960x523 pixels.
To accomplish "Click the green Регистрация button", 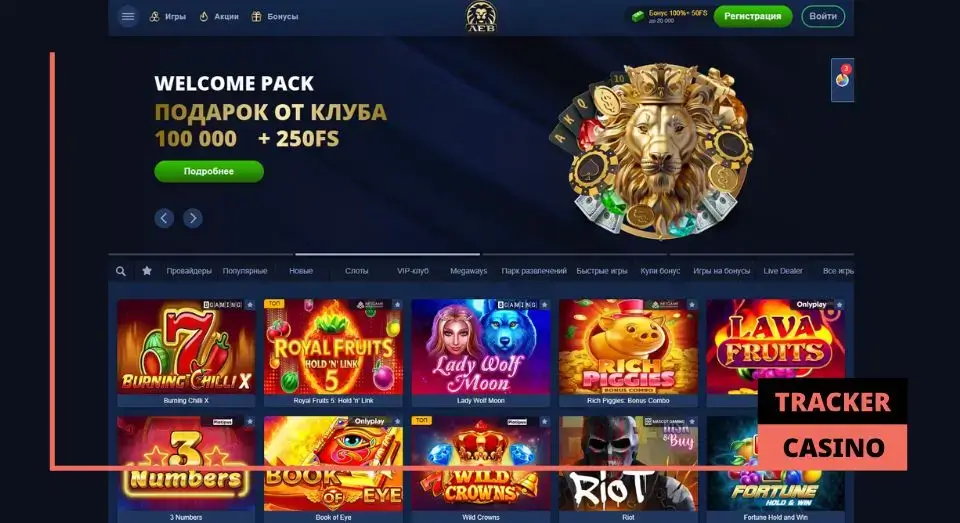I will pos(752,17).
